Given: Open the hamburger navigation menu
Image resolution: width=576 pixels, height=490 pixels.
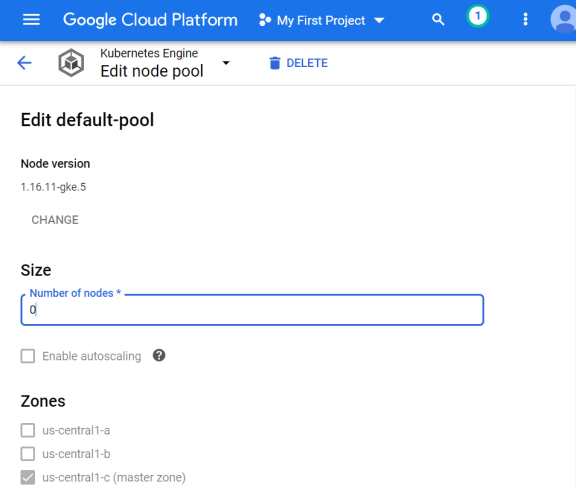Looking at the screenshot, I should click(x=31, y=20).
